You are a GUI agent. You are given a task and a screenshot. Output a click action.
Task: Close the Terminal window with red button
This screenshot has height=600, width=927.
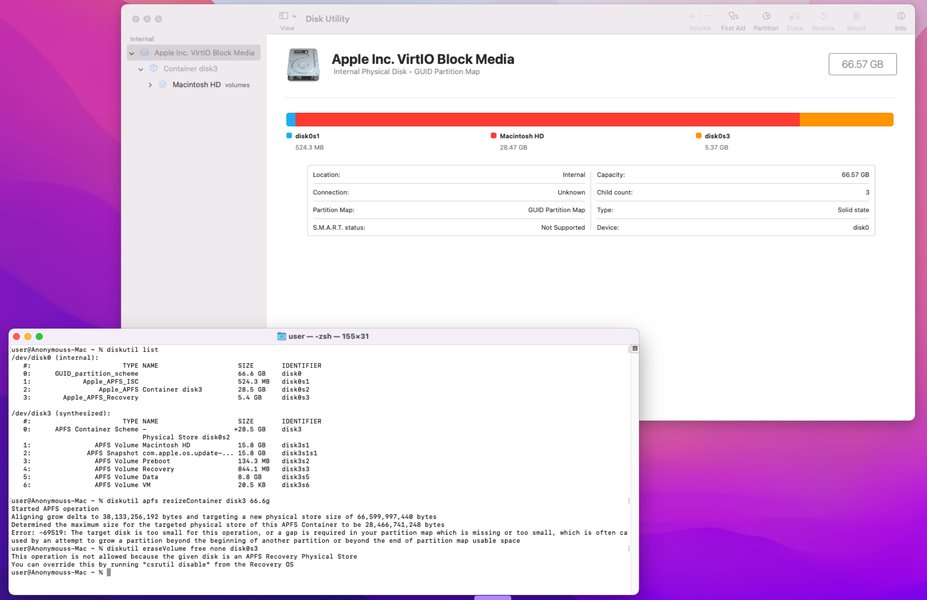(17, 336)
